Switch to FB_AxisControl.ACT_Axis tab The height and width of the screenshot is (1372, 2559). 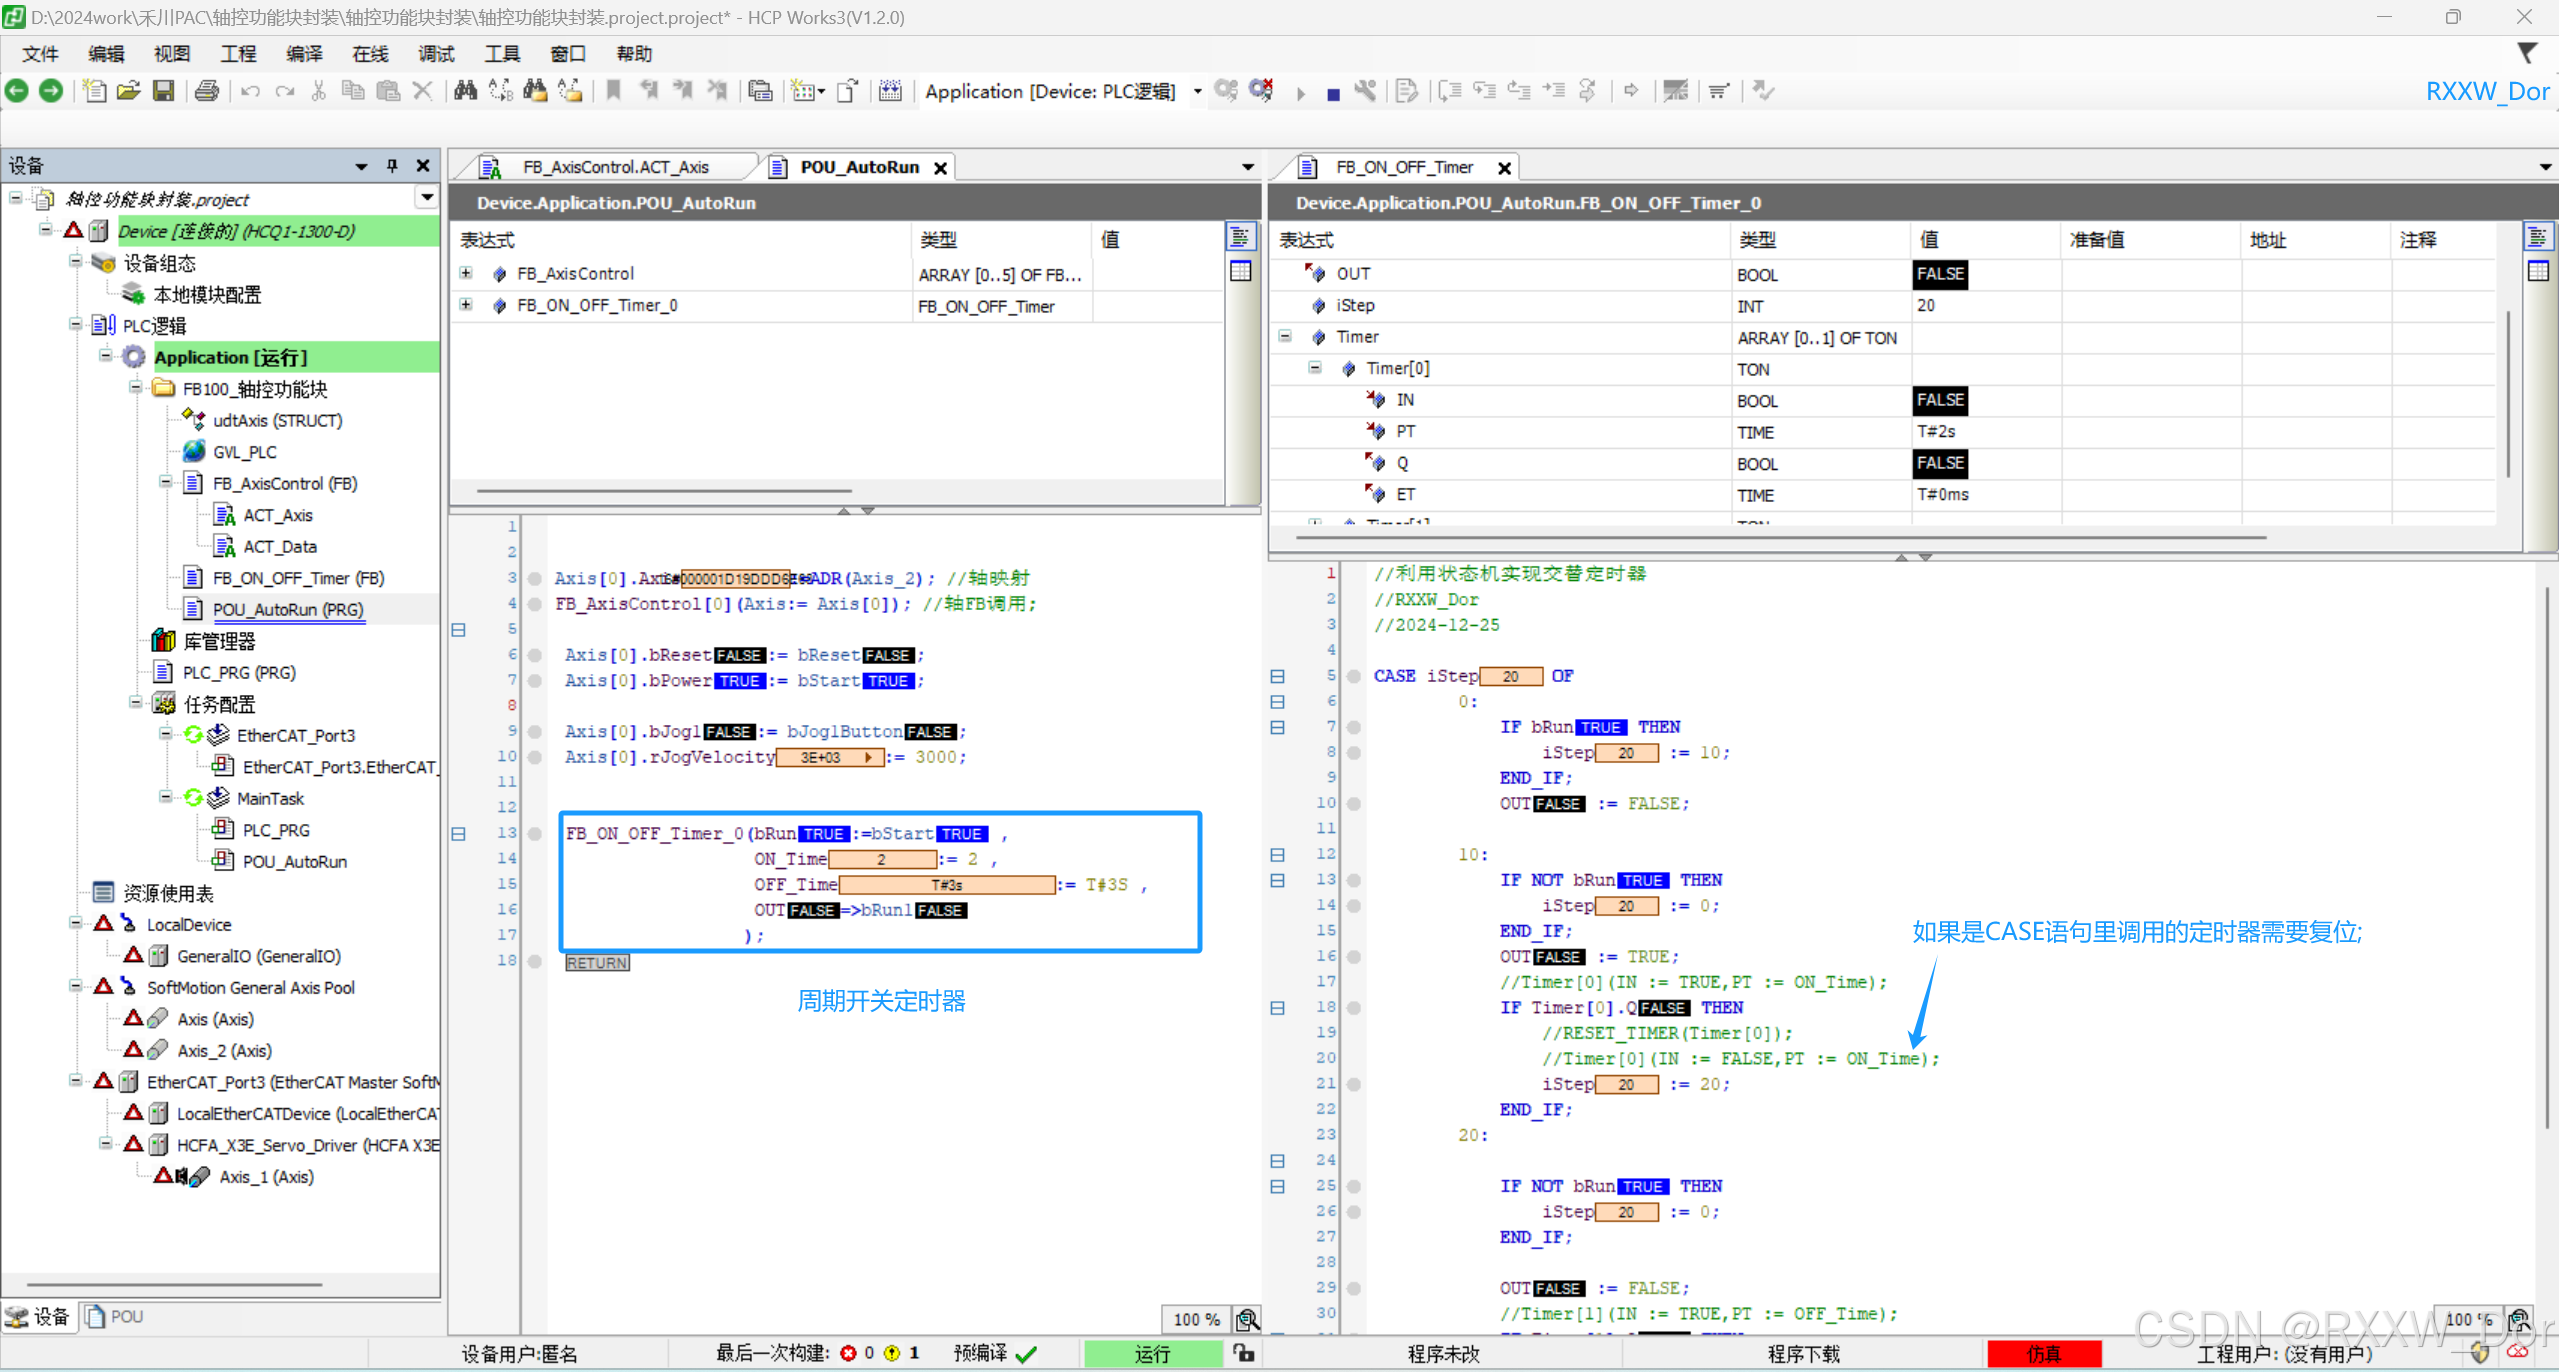click(x=614, y=167)
